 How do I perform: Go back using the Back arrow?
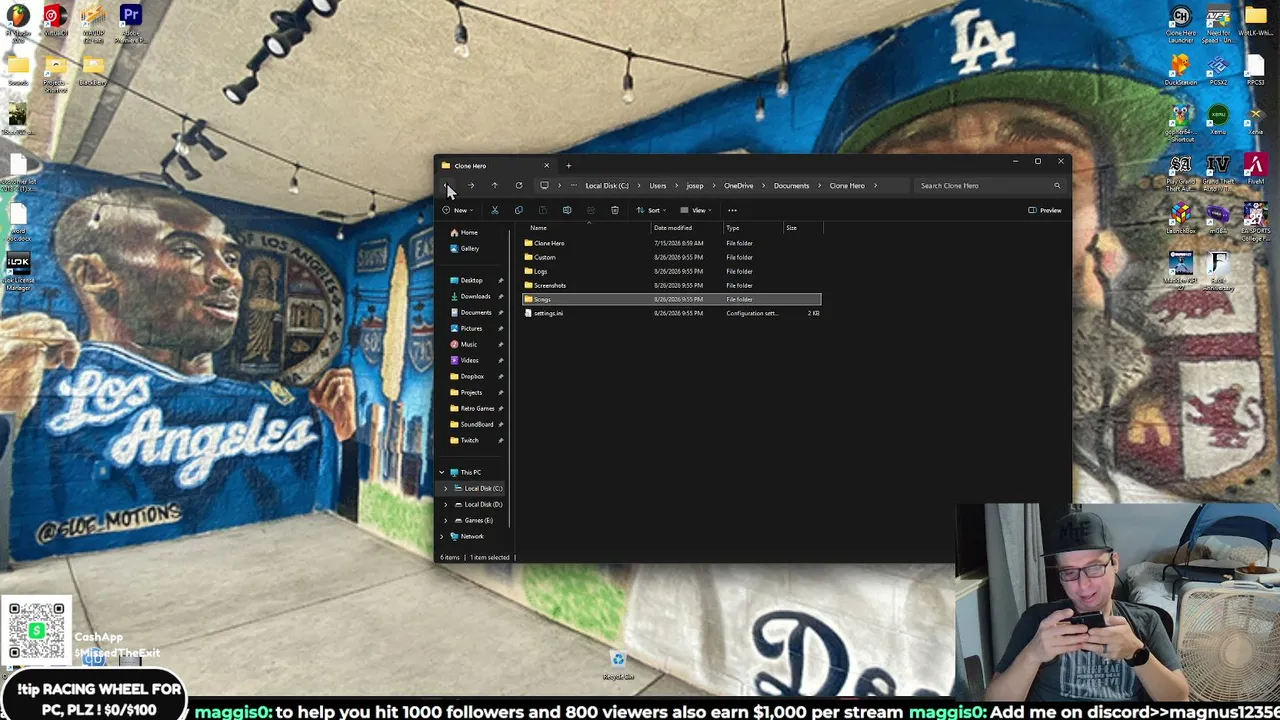(x=447, y=185)
